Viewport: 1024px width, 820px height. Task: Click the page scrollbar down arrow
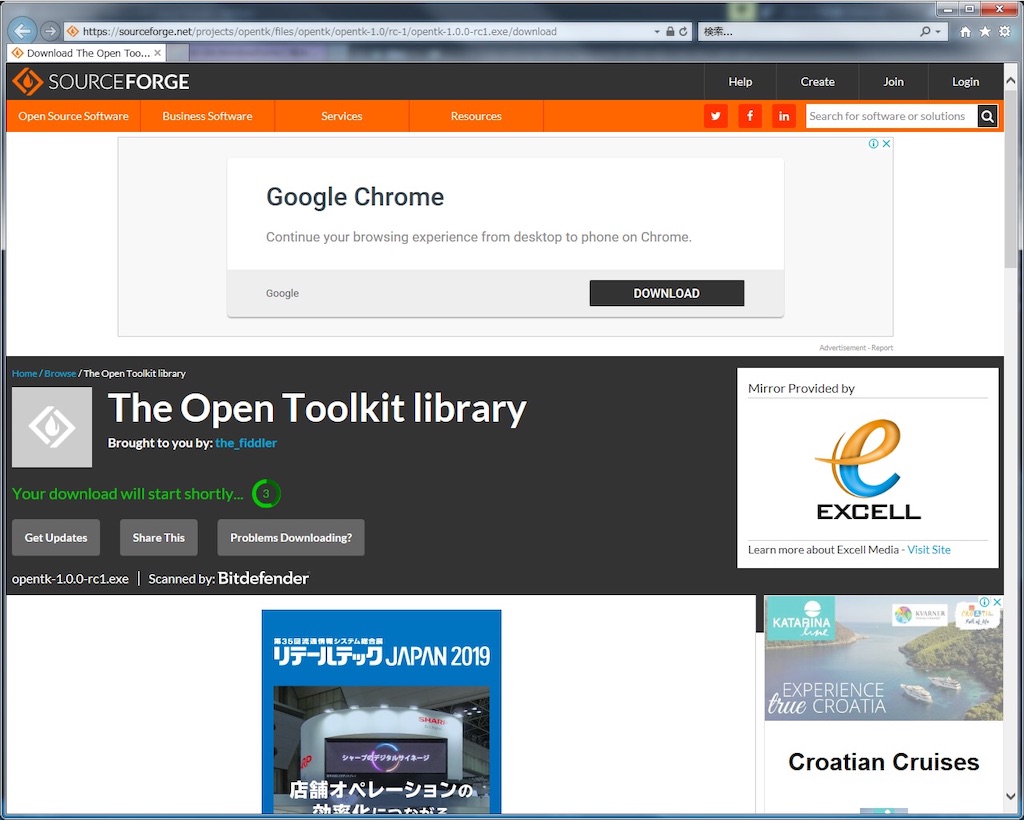pos(1011,796)
